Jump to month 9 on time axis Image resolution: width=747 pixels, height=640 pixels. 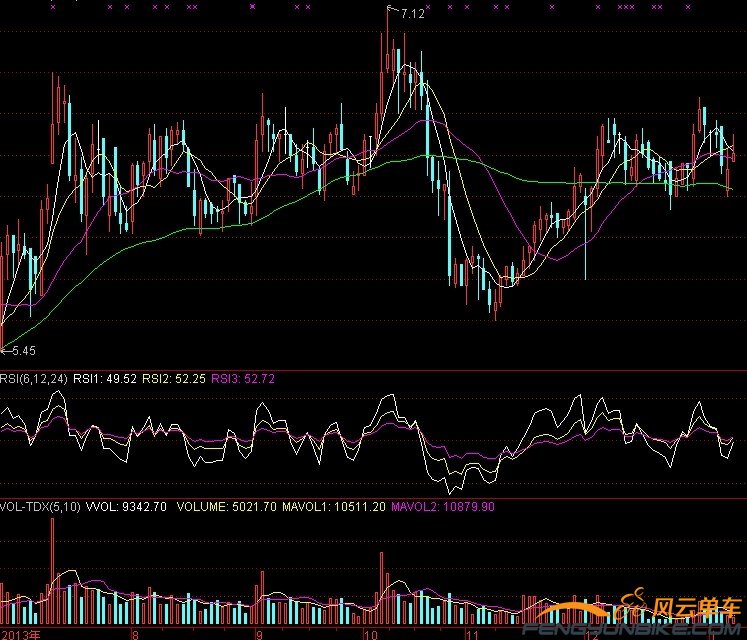click(259, 634)
